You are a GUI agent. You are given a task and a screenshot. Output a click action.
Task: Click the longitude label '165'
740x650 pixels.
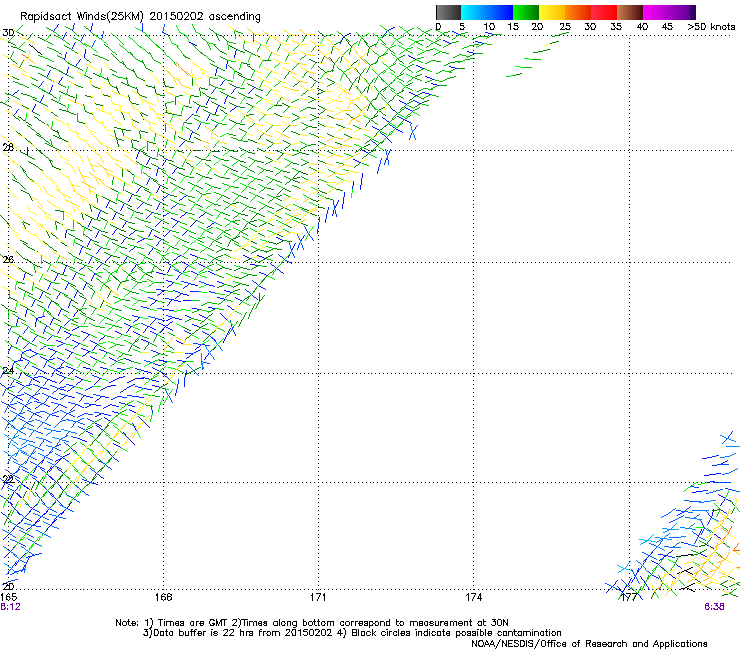[8, 597]
